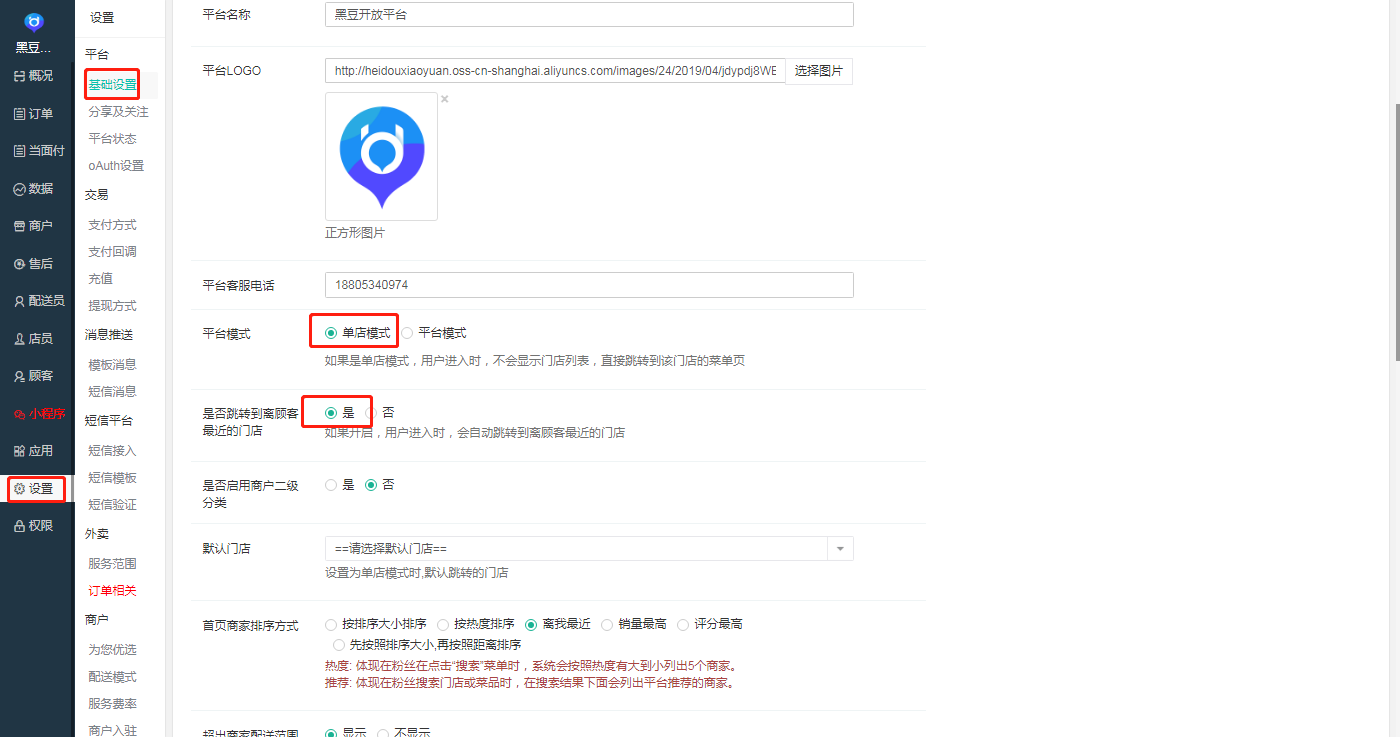Open 小程序 mini program in sidebar

tap(37, 414)
